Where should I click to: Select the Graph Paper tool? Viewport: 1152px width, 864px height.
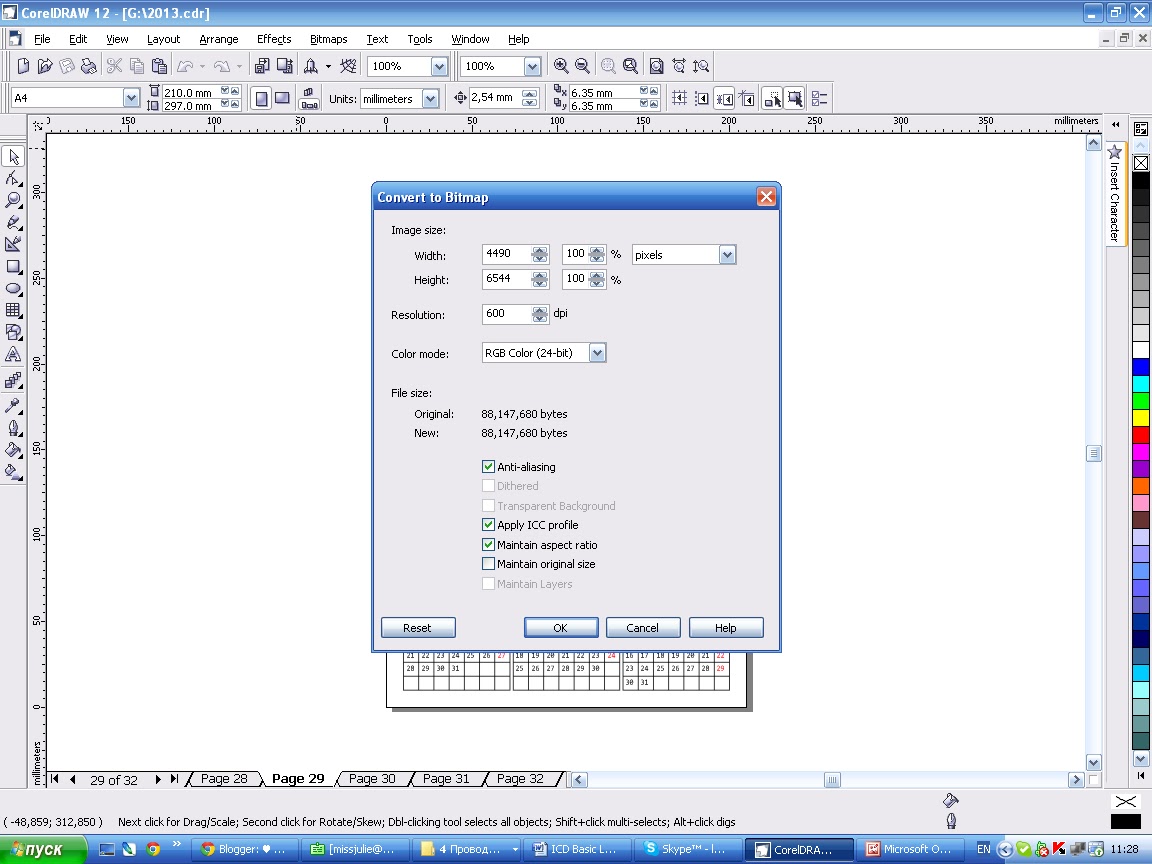(x=13, y=310)
